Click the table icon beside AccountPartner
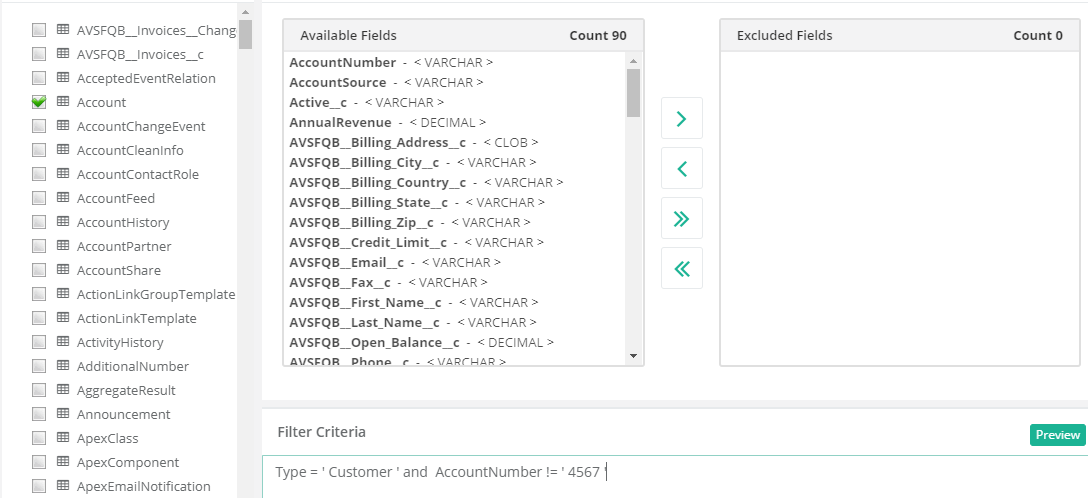 (x=62, y=246)
